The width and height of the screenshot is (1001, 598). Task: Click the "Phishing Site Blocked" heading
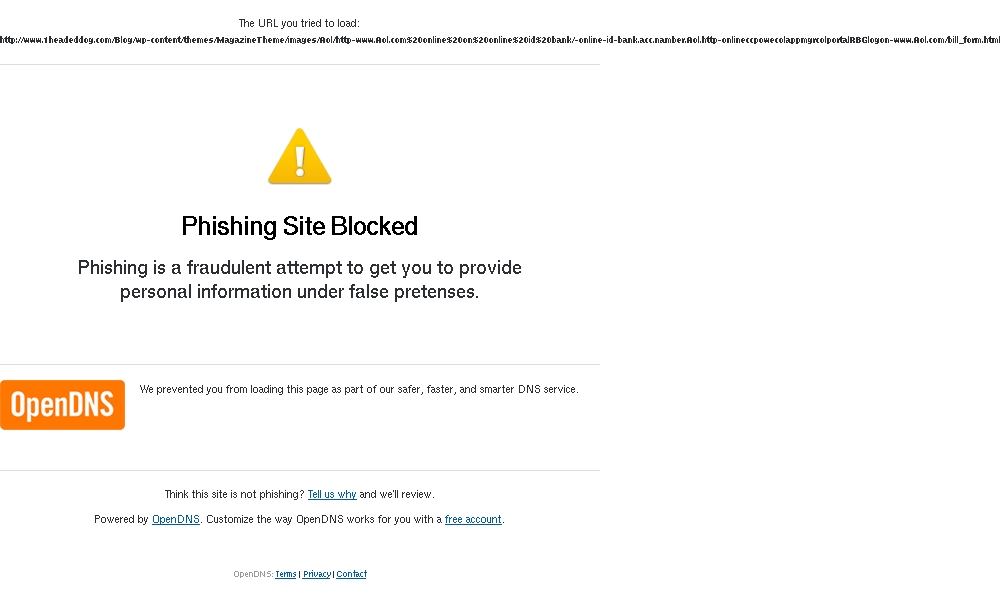coord(299,226)
